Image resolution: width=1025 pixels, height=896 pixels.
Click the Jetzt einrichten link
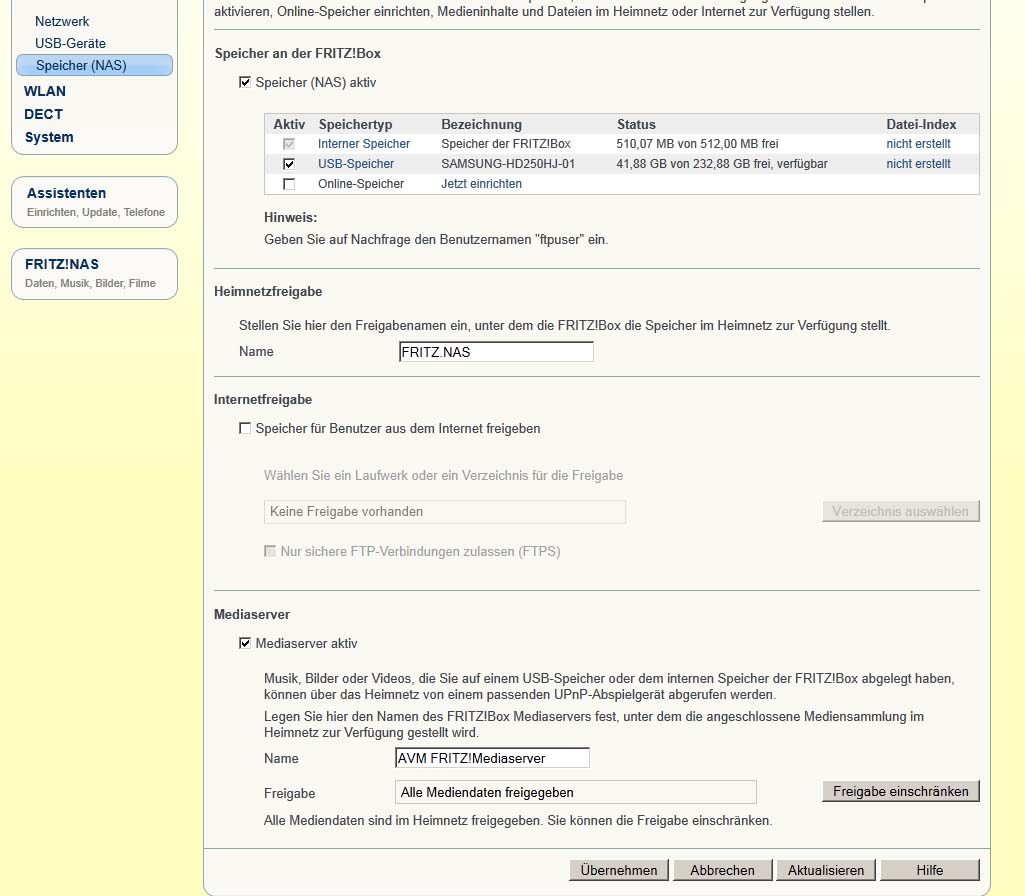(x=481, y=184)
